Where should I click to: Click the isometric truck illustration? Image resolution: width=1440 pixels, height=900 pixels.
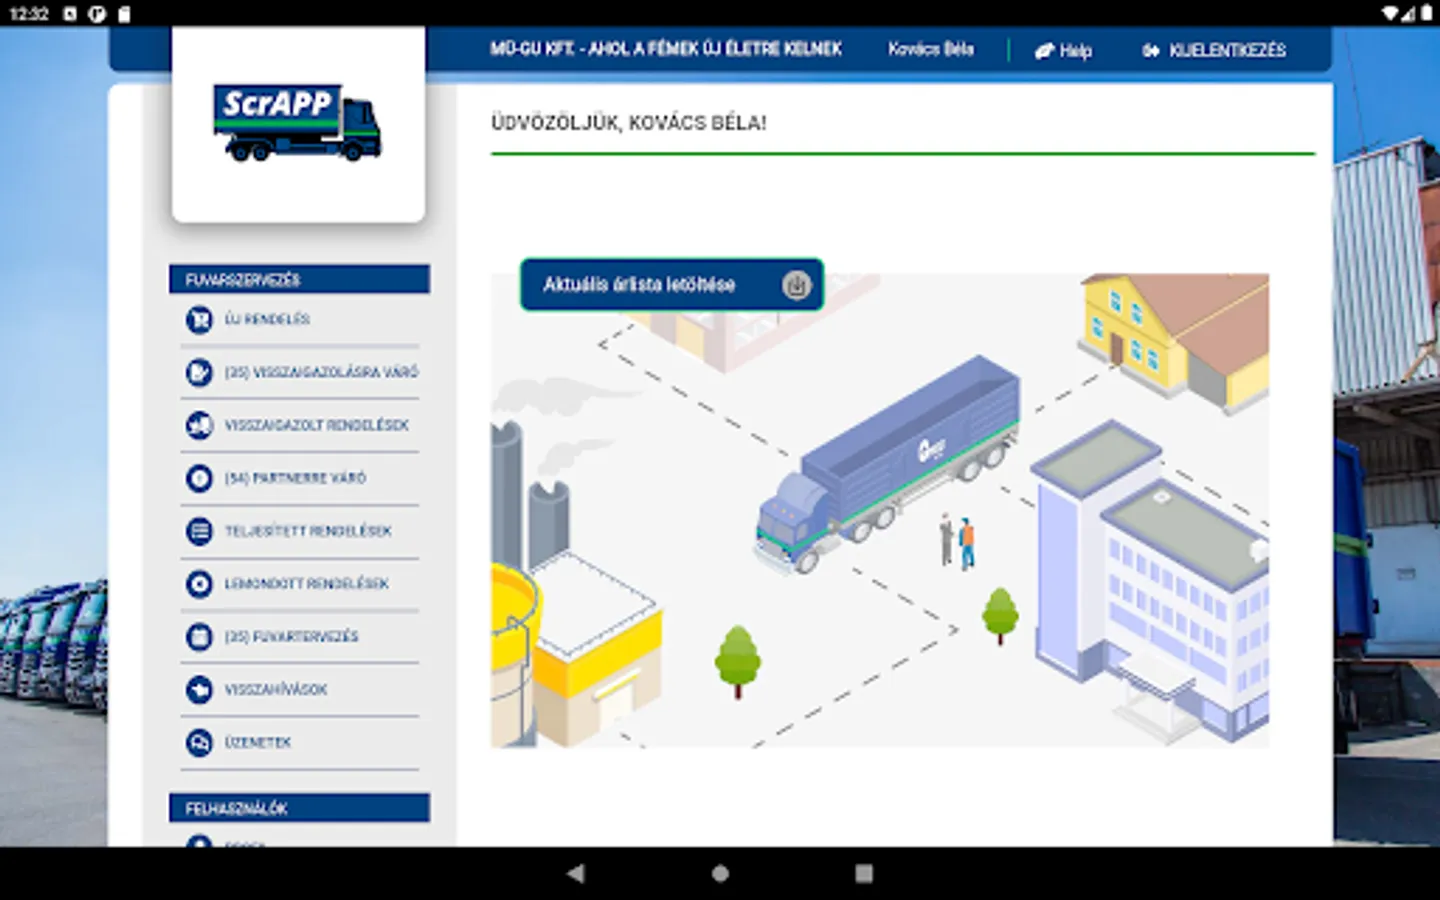pos(887,464)
